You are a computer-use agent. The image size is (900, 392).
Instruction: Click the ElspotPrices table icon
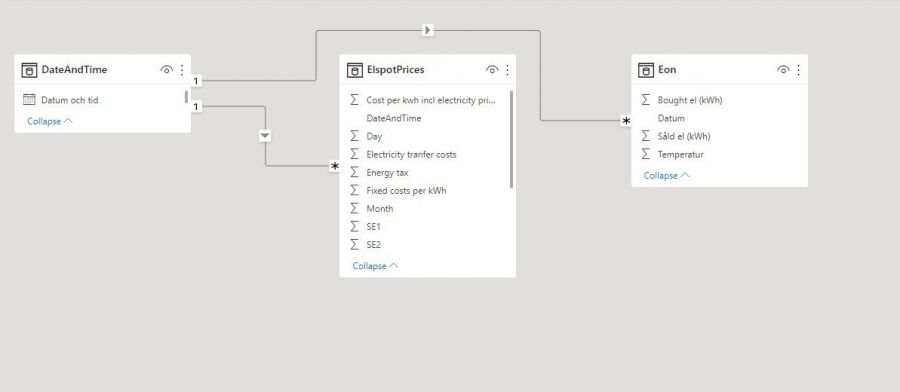click(355, 70)
